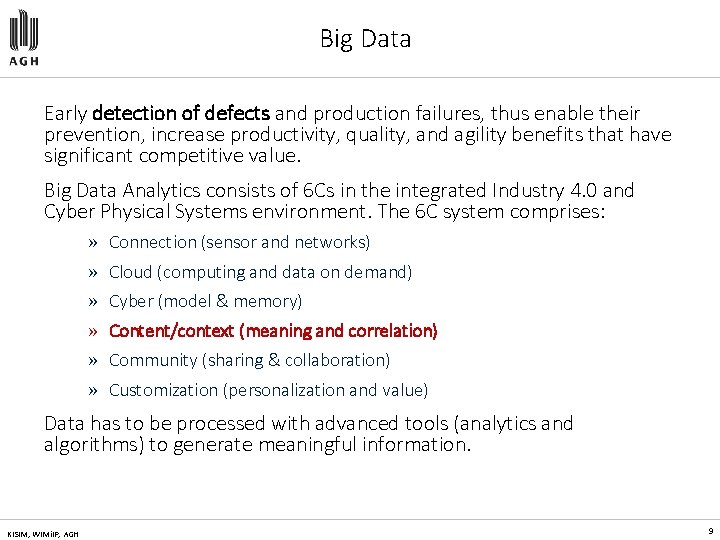The width and height of the screenshot is (720, 540).
Task: Click the 'Cloud (computing and data on demand)' bullet
Action: (x=260, y=272)
